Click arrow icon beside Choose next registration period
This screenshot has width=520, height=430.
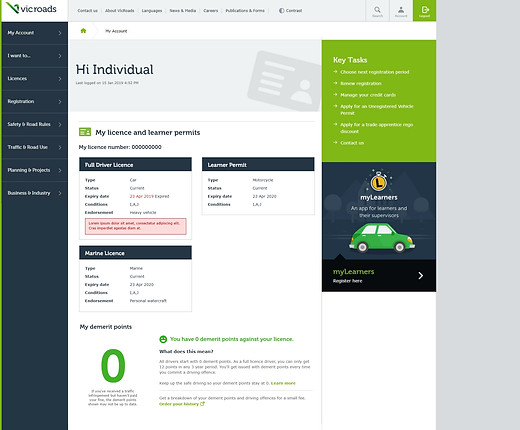[335, 72]
